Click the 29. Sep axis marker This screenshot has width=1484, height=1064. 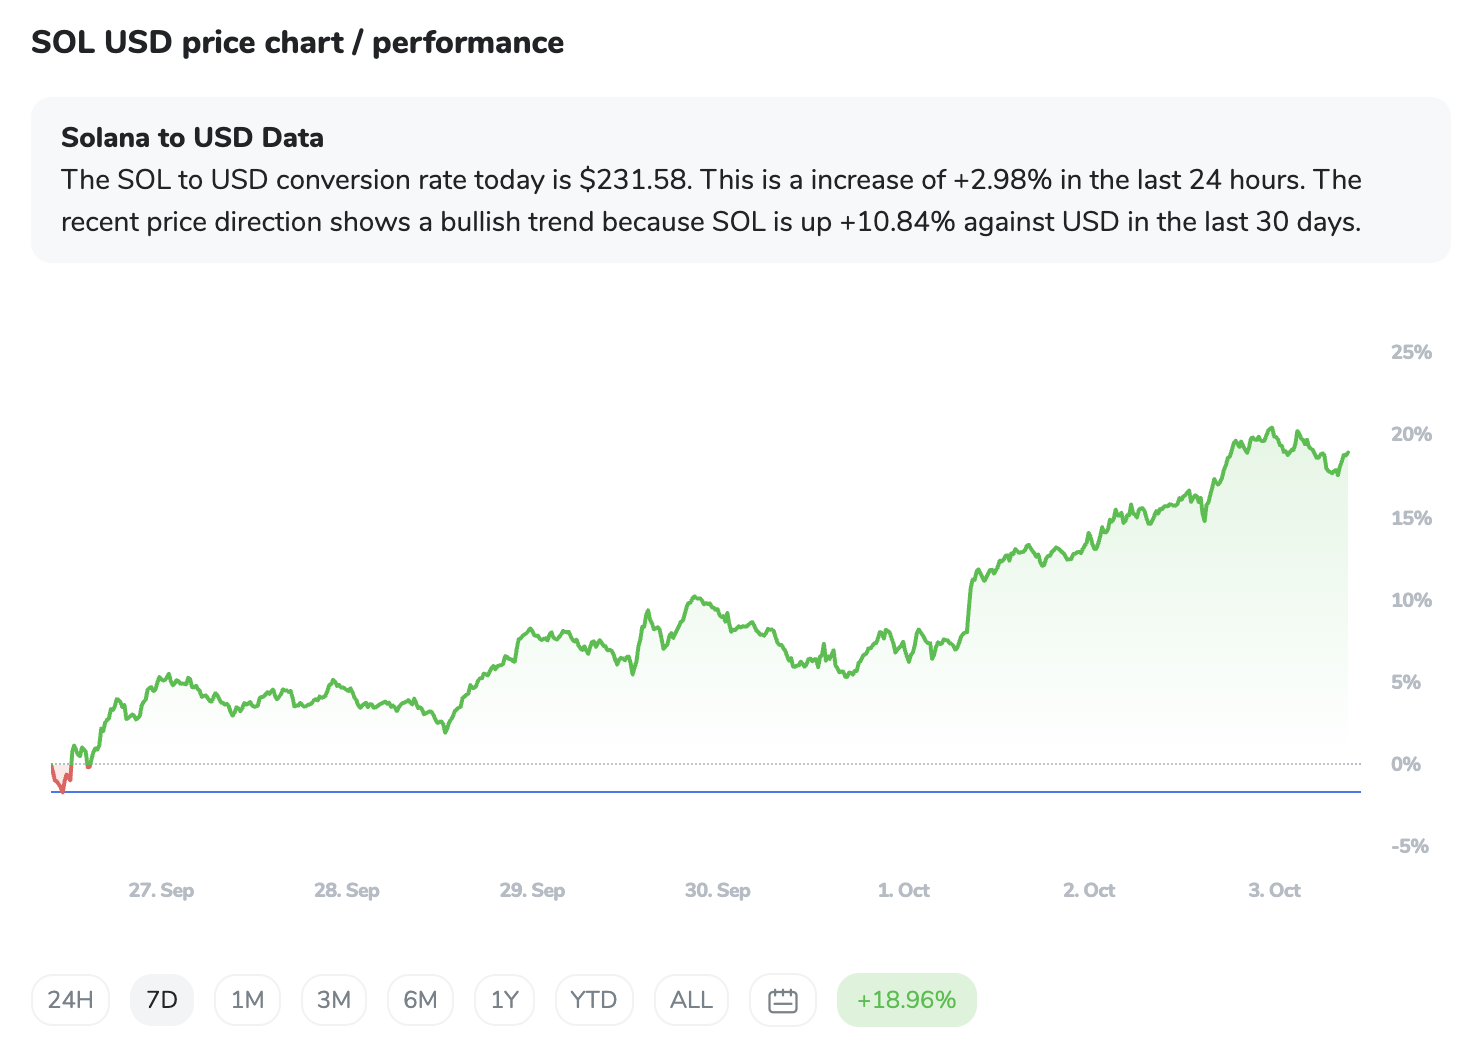coord(532,890)
